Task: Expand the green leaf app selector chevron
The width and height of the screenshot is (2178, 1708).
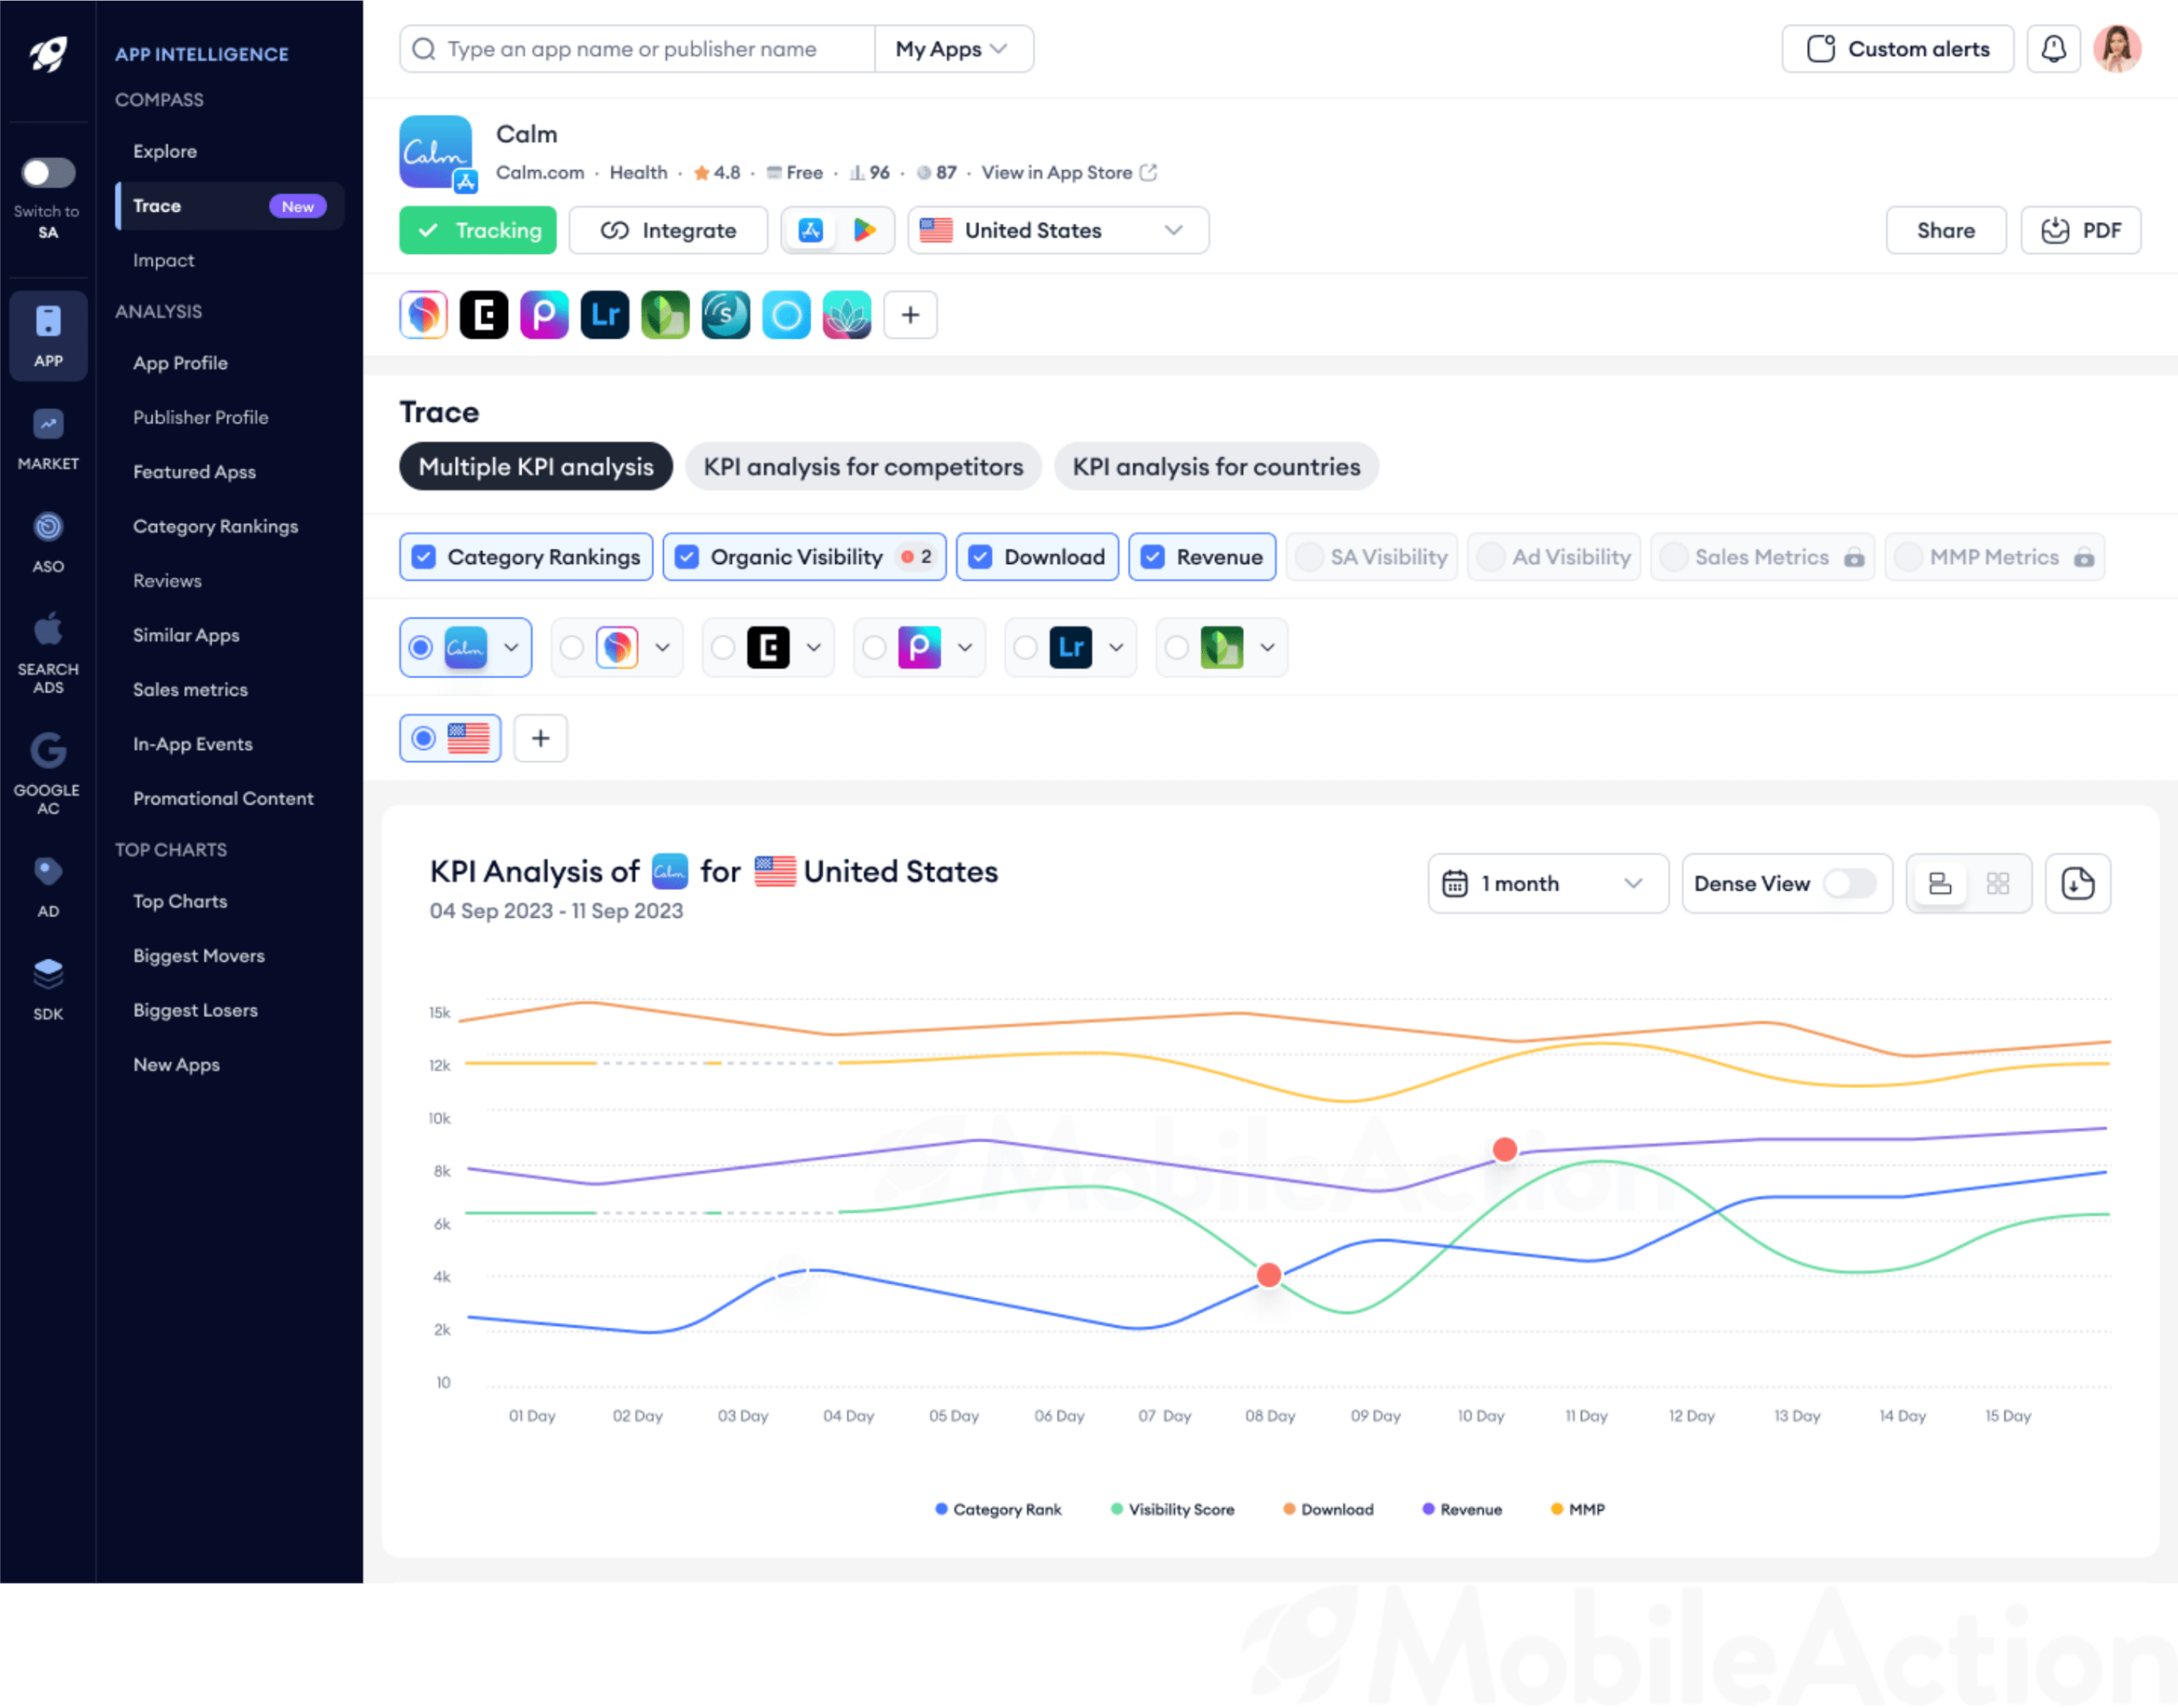Action: click(x=1267, y=648)
